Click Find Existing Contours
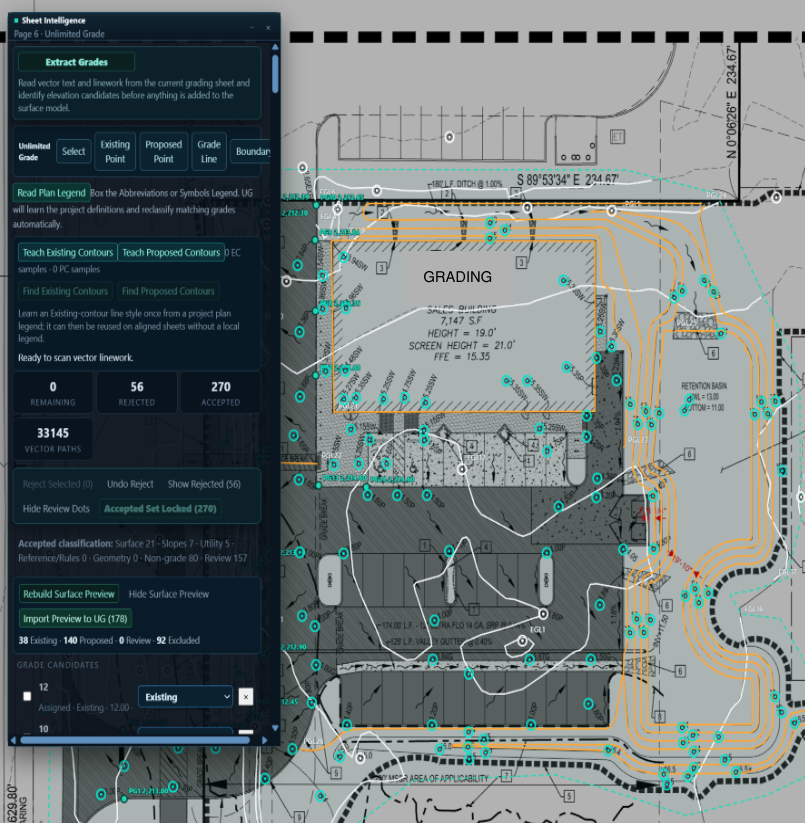 65,291
